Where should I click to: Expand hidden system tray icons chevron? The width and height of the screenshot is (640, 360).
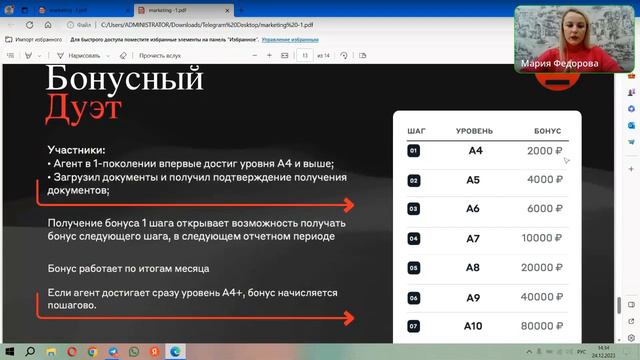(x=529, y=351)
